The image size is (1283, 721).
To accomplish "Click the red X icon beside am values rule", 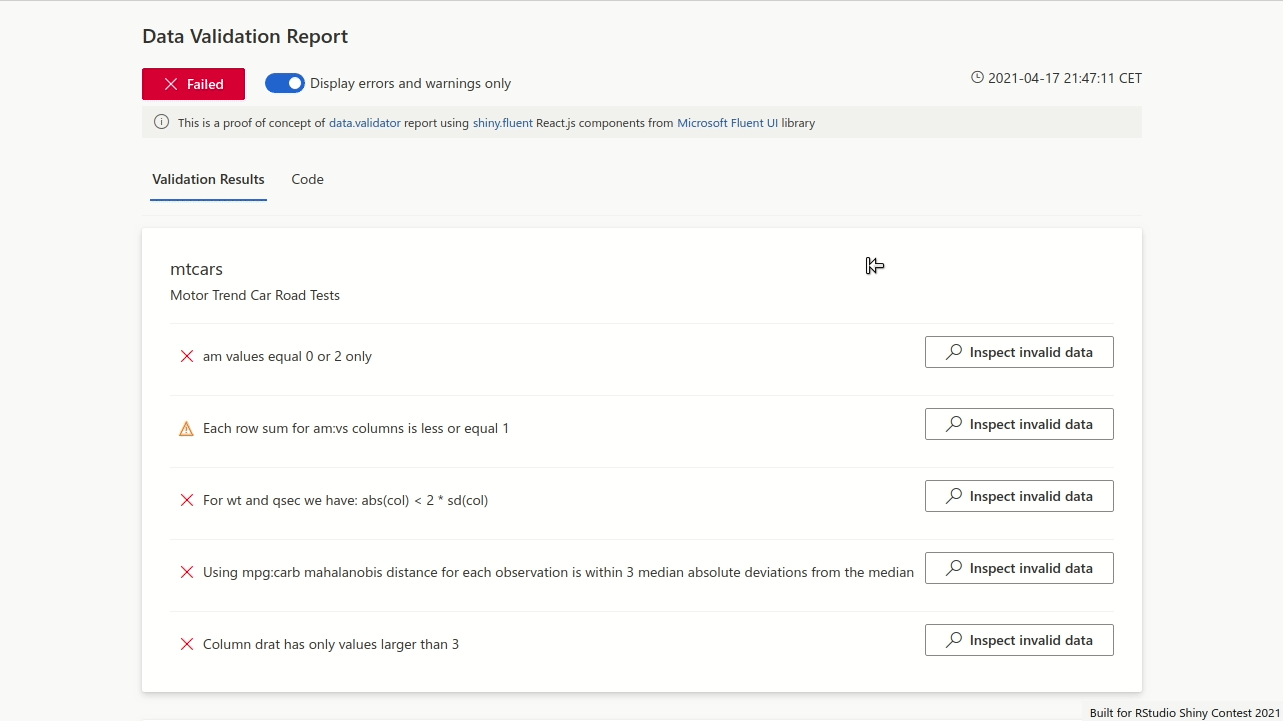I will click(186, 356).
